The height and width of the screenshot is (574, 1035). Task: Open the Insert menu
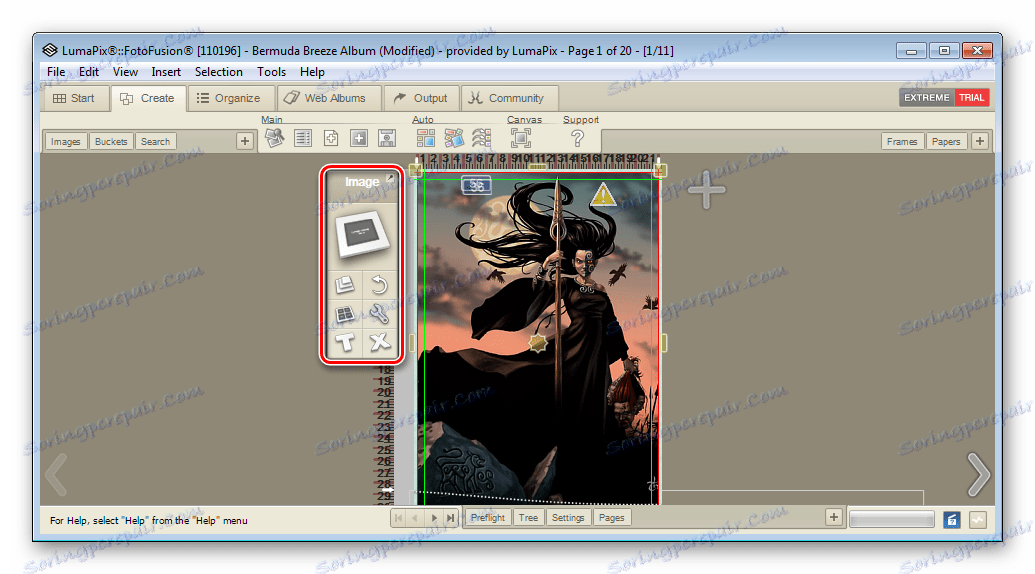click(166, 72)
